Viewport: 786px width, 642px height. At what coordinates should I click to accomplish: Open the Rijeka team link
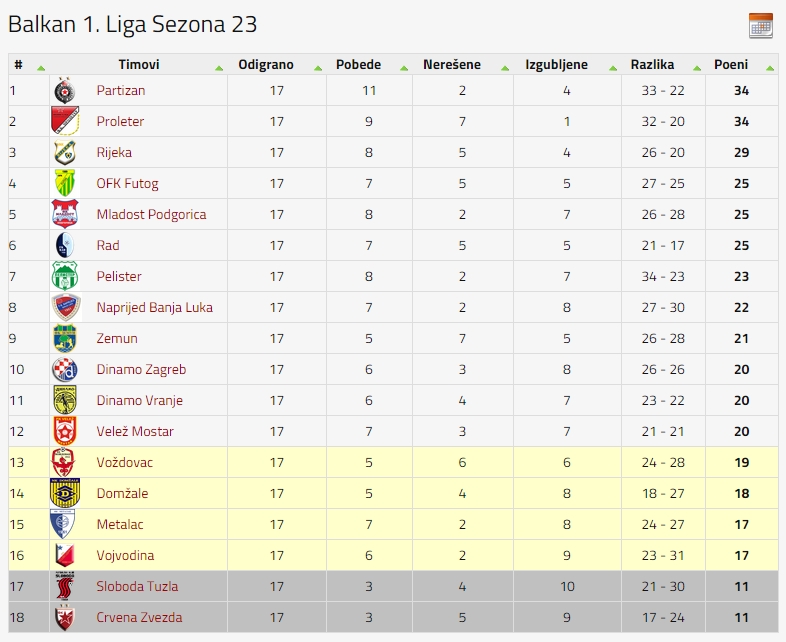(114, 152)
